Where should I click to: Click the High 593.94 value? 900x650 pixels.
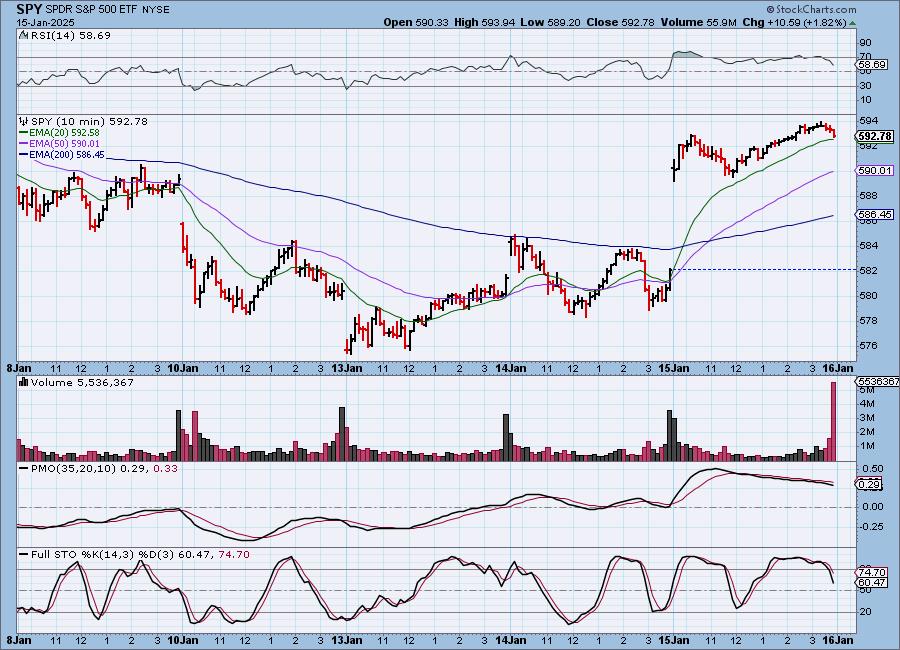[x=484, y=22]
